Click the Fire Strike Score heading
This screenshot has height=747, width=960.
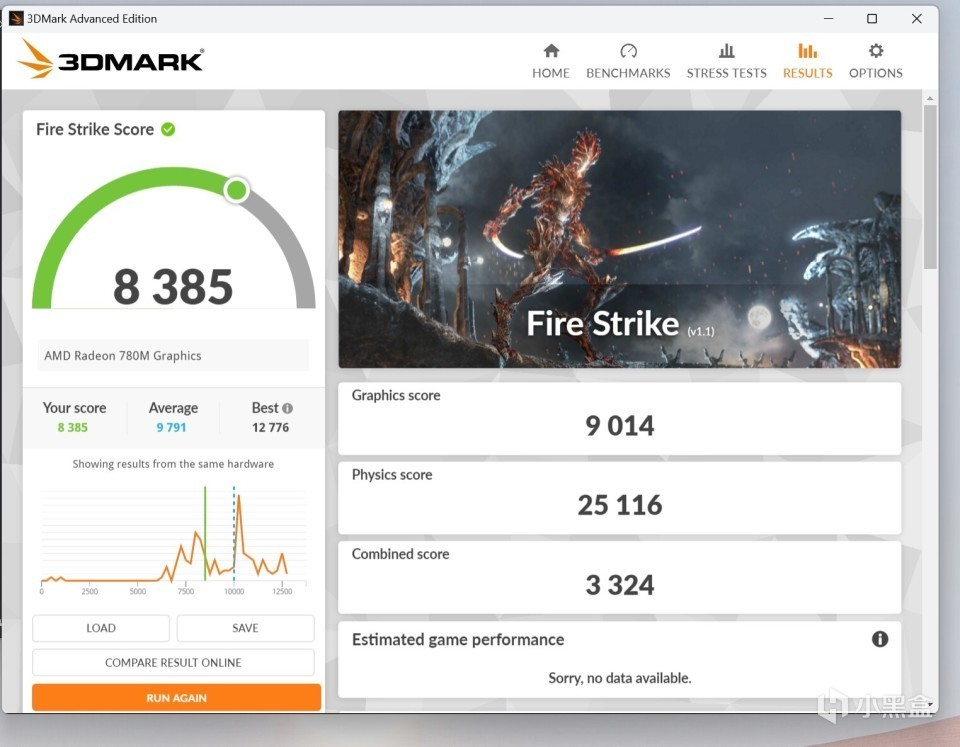click(x=95, y=129)
